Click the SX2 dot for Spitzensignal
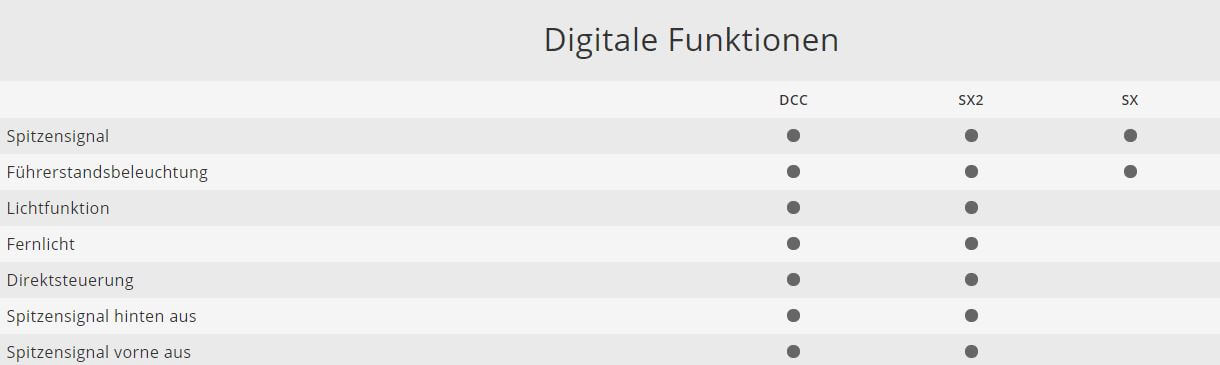The image size is (1220, 365). (971, 135)
